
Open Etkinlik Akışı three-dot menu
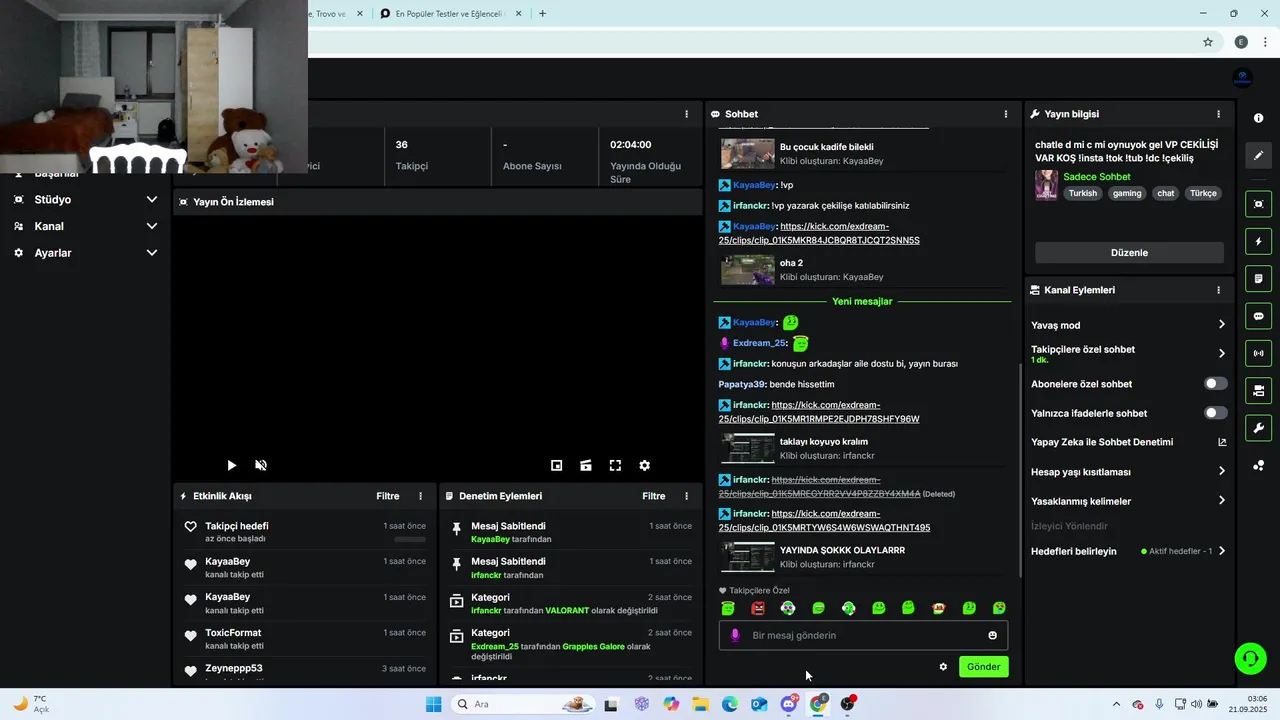[x=420, y=496]
